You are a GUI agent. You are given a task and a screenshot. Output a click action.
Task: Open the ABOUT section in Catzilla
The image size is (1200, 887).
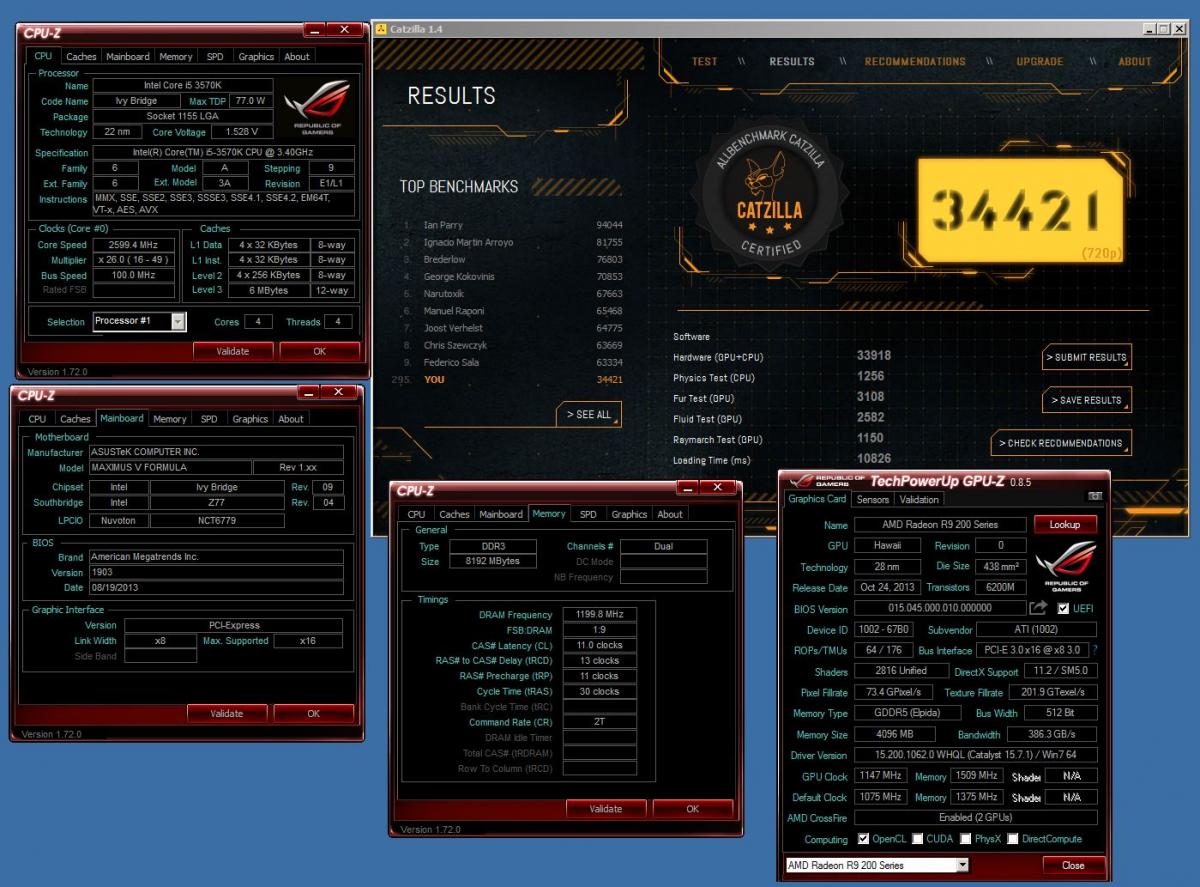tap(1135, 61)
